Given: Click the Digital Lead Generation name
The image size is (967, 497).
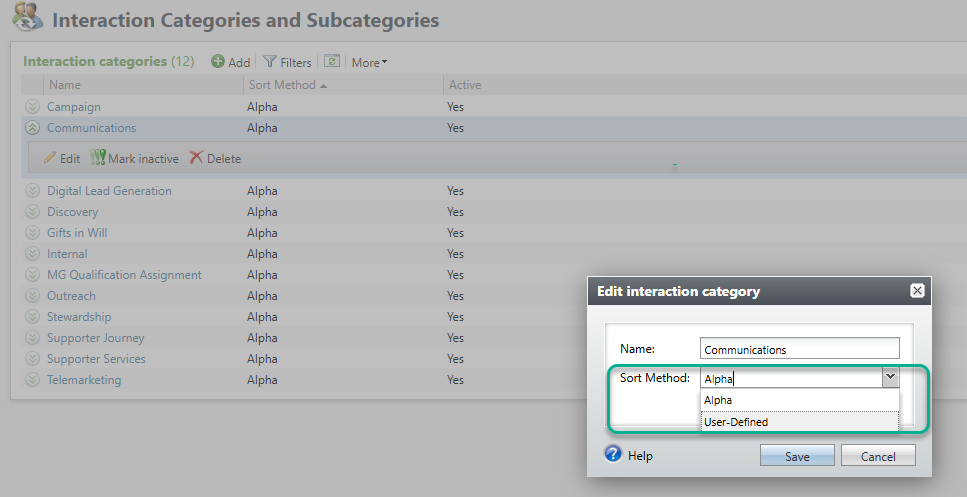Looking at the screenshot, I should (x=109, y=191).
